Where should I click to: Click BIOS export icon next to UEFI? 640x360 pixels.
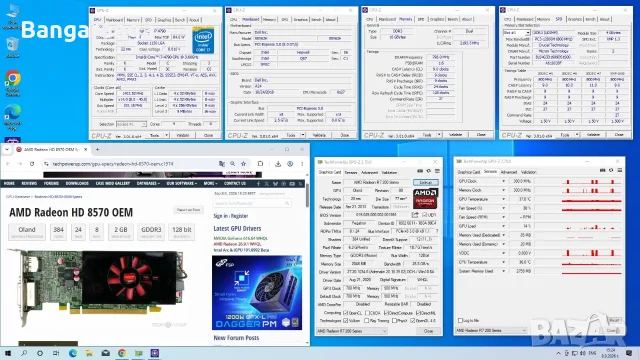coord(415,215)
